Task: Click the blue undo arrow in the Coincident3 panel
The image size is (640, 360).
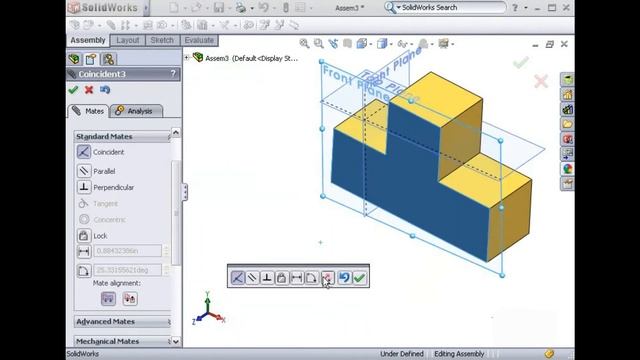Action: (x=105, y=90)
